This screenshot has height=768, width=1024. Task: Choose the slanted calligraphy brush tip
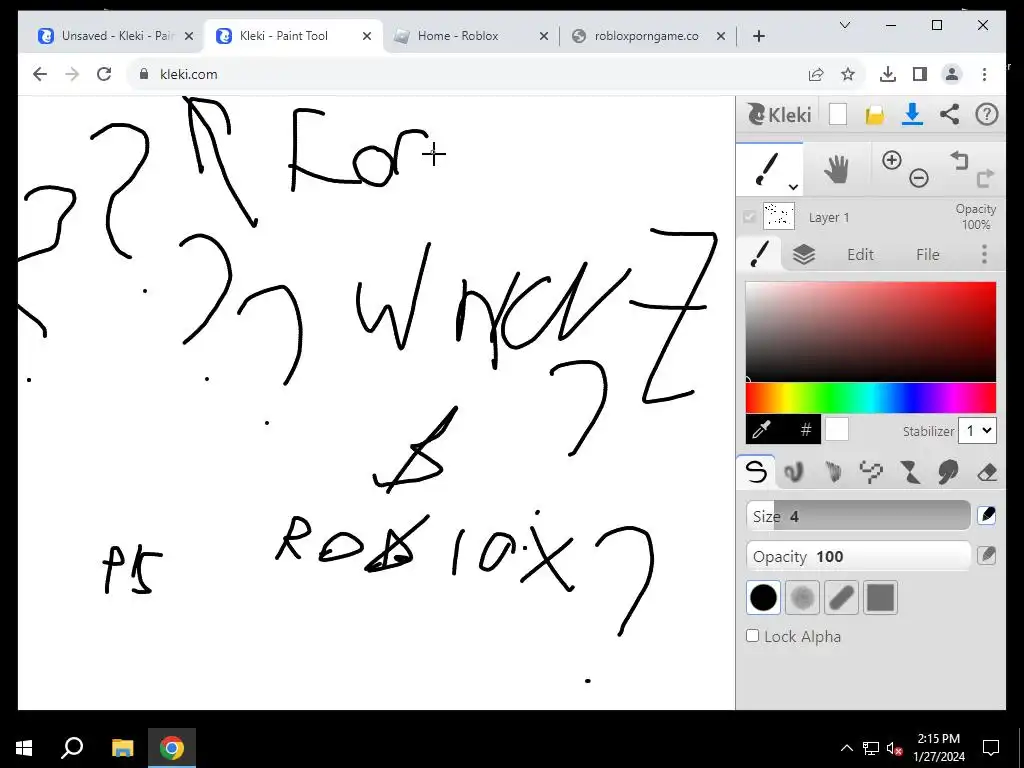pos(841,598)
